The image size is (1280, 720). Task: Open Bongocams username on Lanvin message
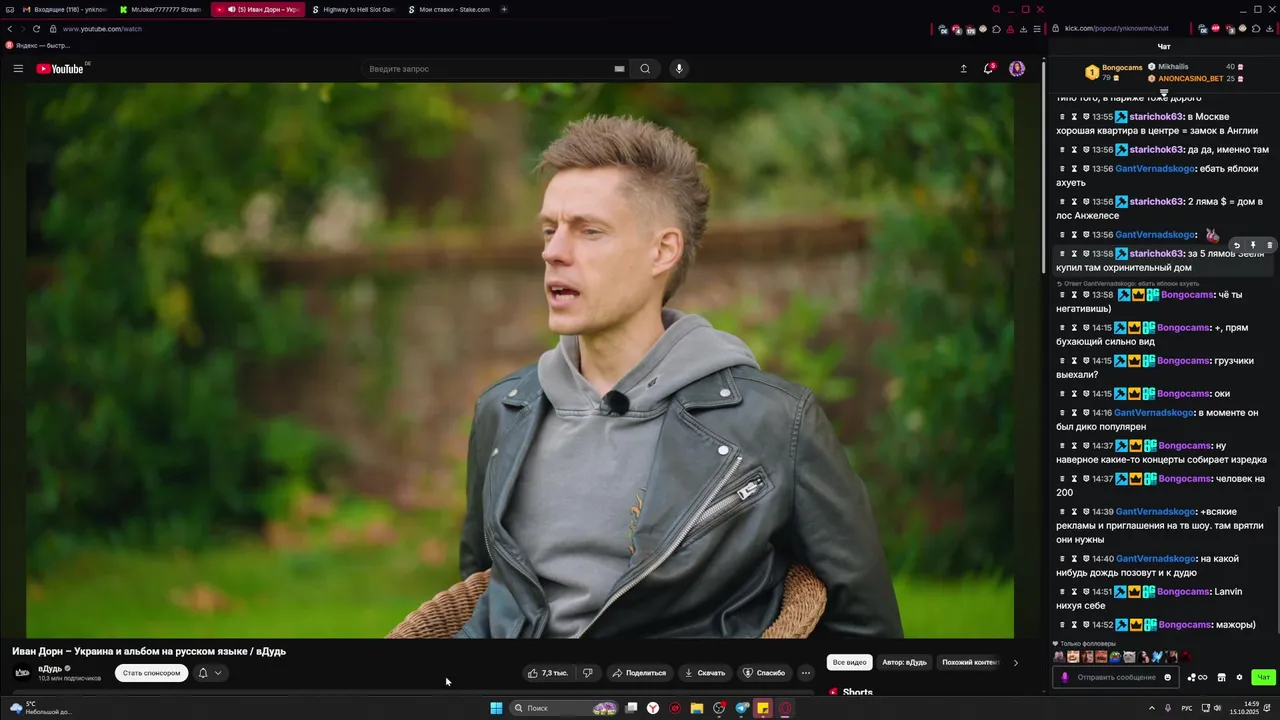1185,592
